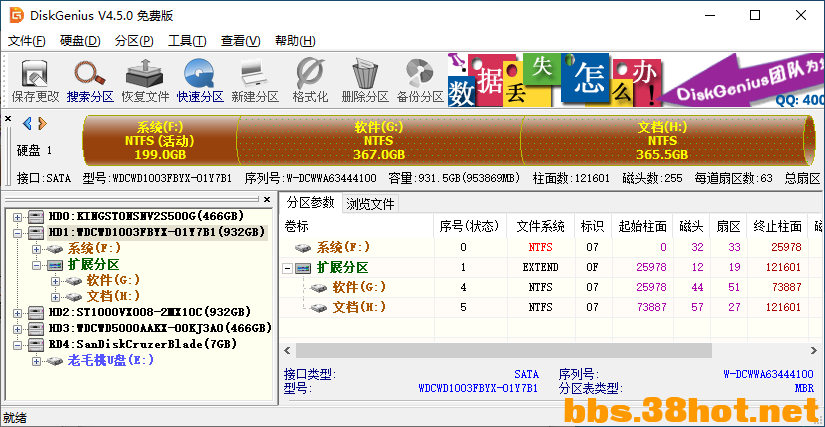Click EXTEND file system cell
The image size is (825, 427).
click(x=540, y=267)
